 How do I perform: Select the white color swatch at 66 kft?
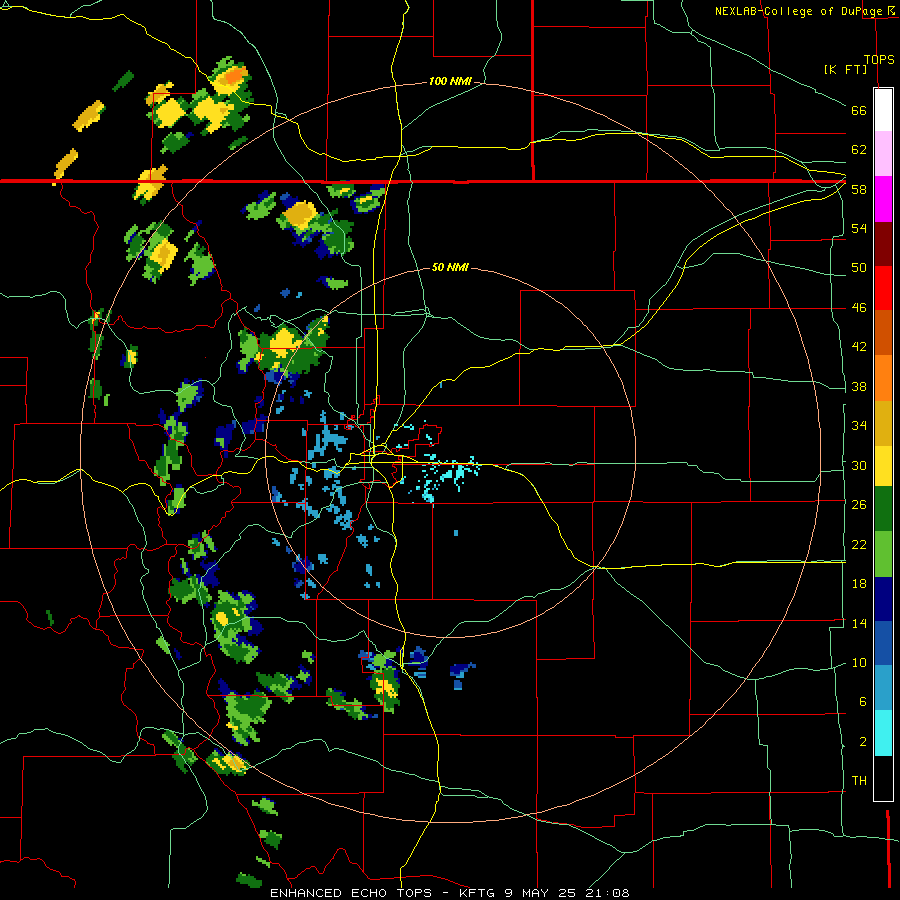click(883, 110)
